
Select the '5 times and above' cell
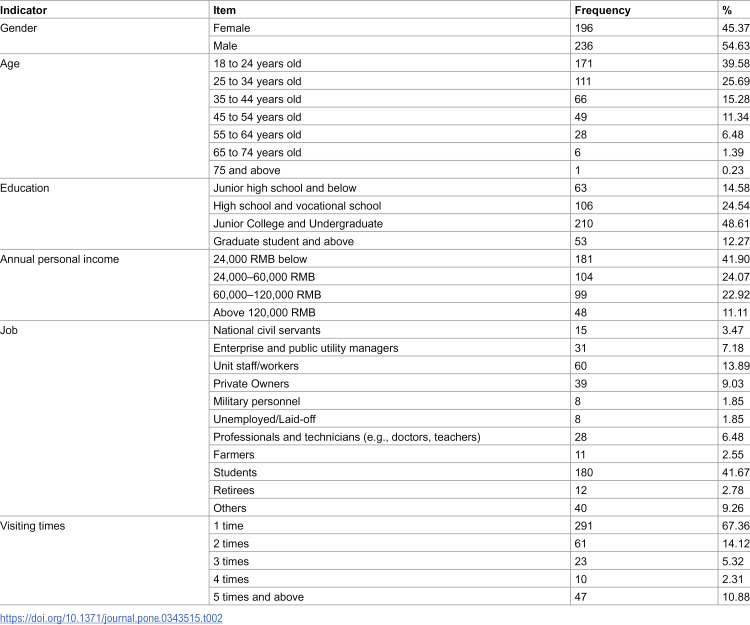click(x=258, y=597)
